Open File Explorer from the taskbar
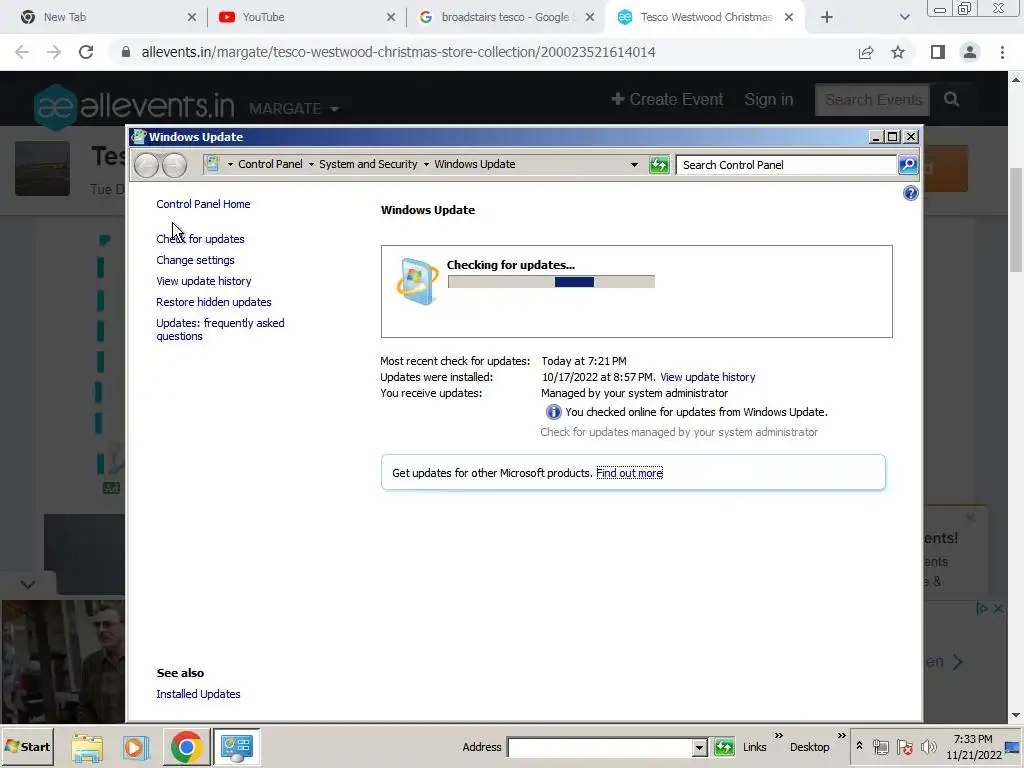Screen dimensions: 1024x768 (x=87, y=747)
